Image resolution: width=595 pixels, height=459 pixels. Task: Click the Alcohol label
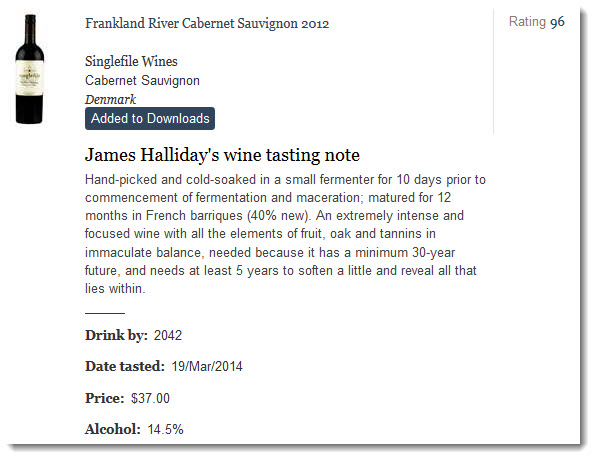point(113,429)
